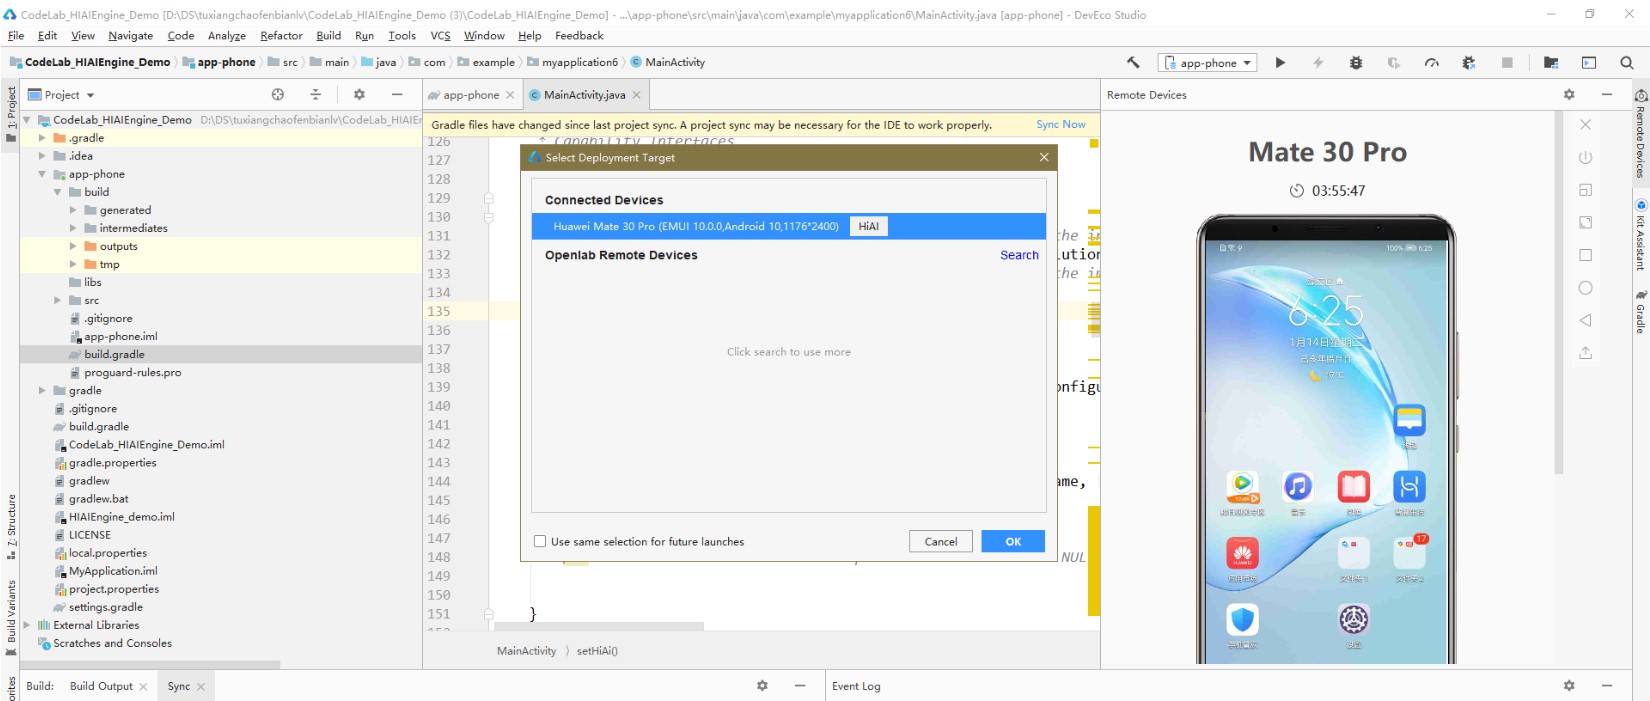
Task: Switch to app-phone editor tab
Action: click(x=470, y=95)
